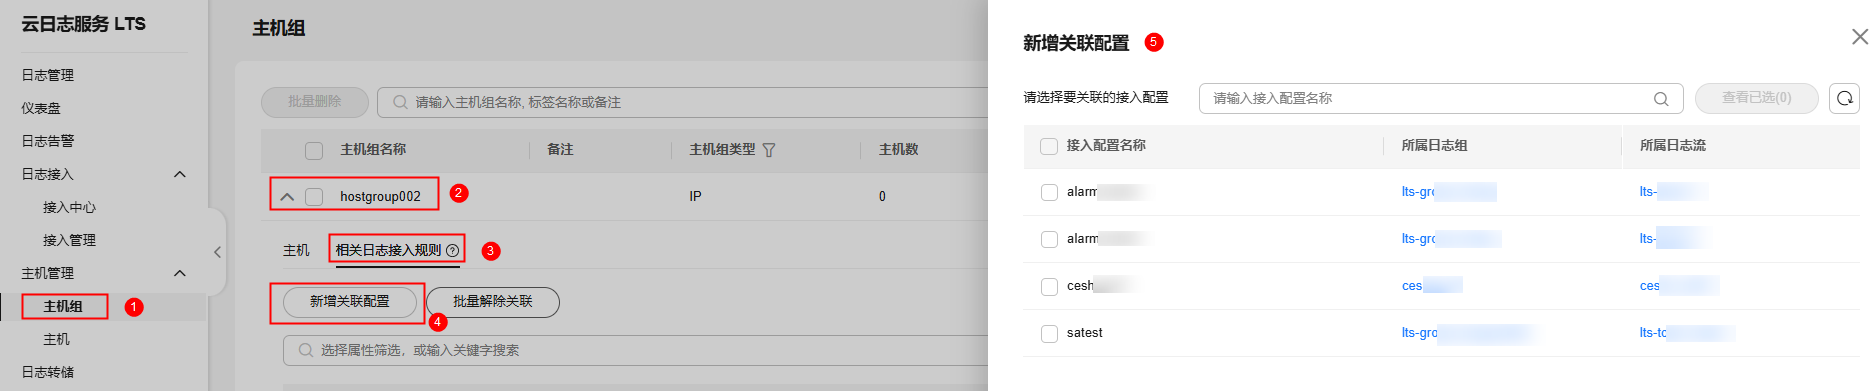
Task: Select all configs via the 接入配置名称 header checkbox
Action: tap(1049, 146)
